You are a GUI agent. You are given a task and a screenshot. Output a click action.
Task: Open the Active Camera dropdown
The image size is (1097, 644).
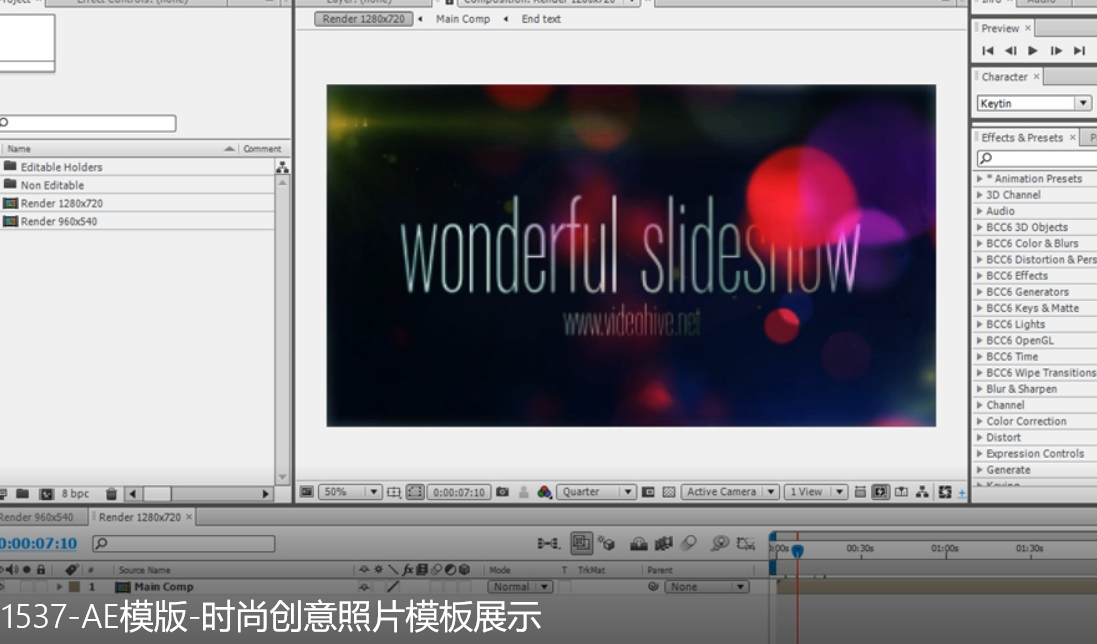(x=730, y=492)
